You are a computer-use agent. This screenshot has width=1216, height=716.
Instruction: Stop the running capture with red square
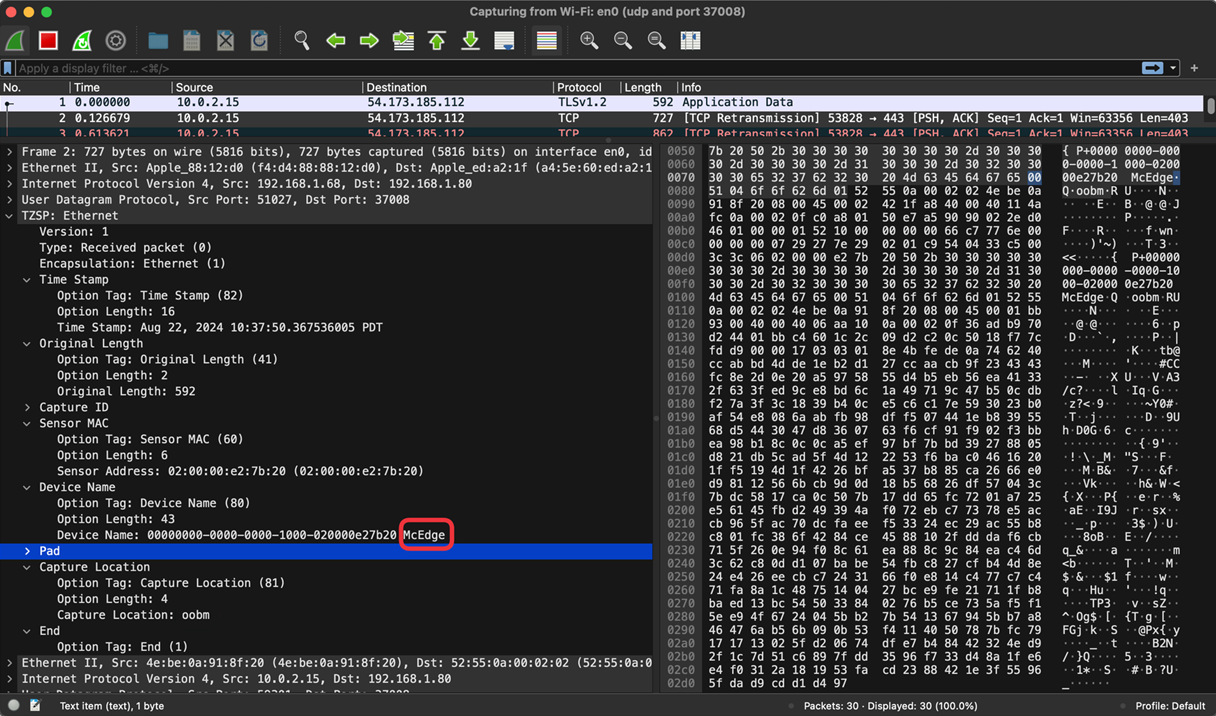coord(48,41)
